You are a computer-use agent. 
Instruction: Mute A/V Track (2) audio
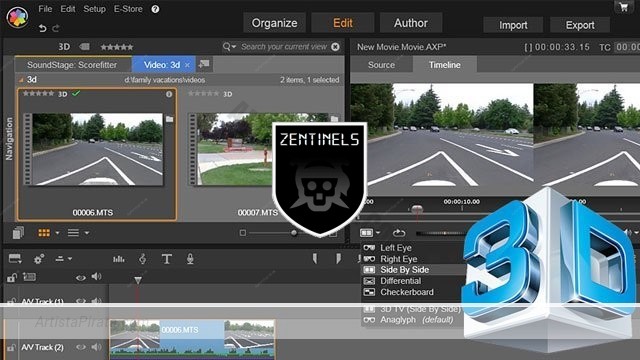pyautogui.click(x=97, y=347)
